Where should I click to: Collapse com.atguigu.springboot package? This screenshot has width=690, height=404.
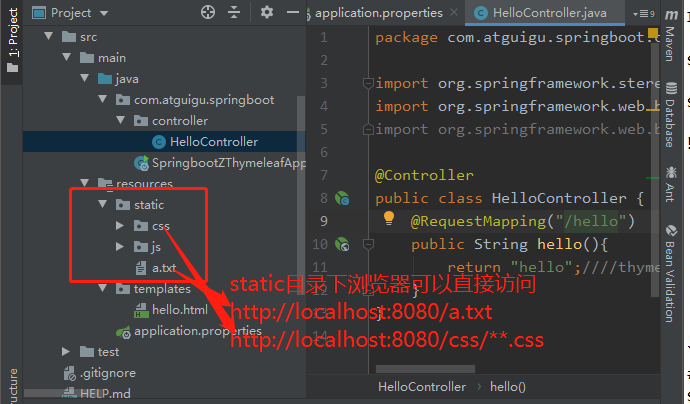(x=103, y=99)
